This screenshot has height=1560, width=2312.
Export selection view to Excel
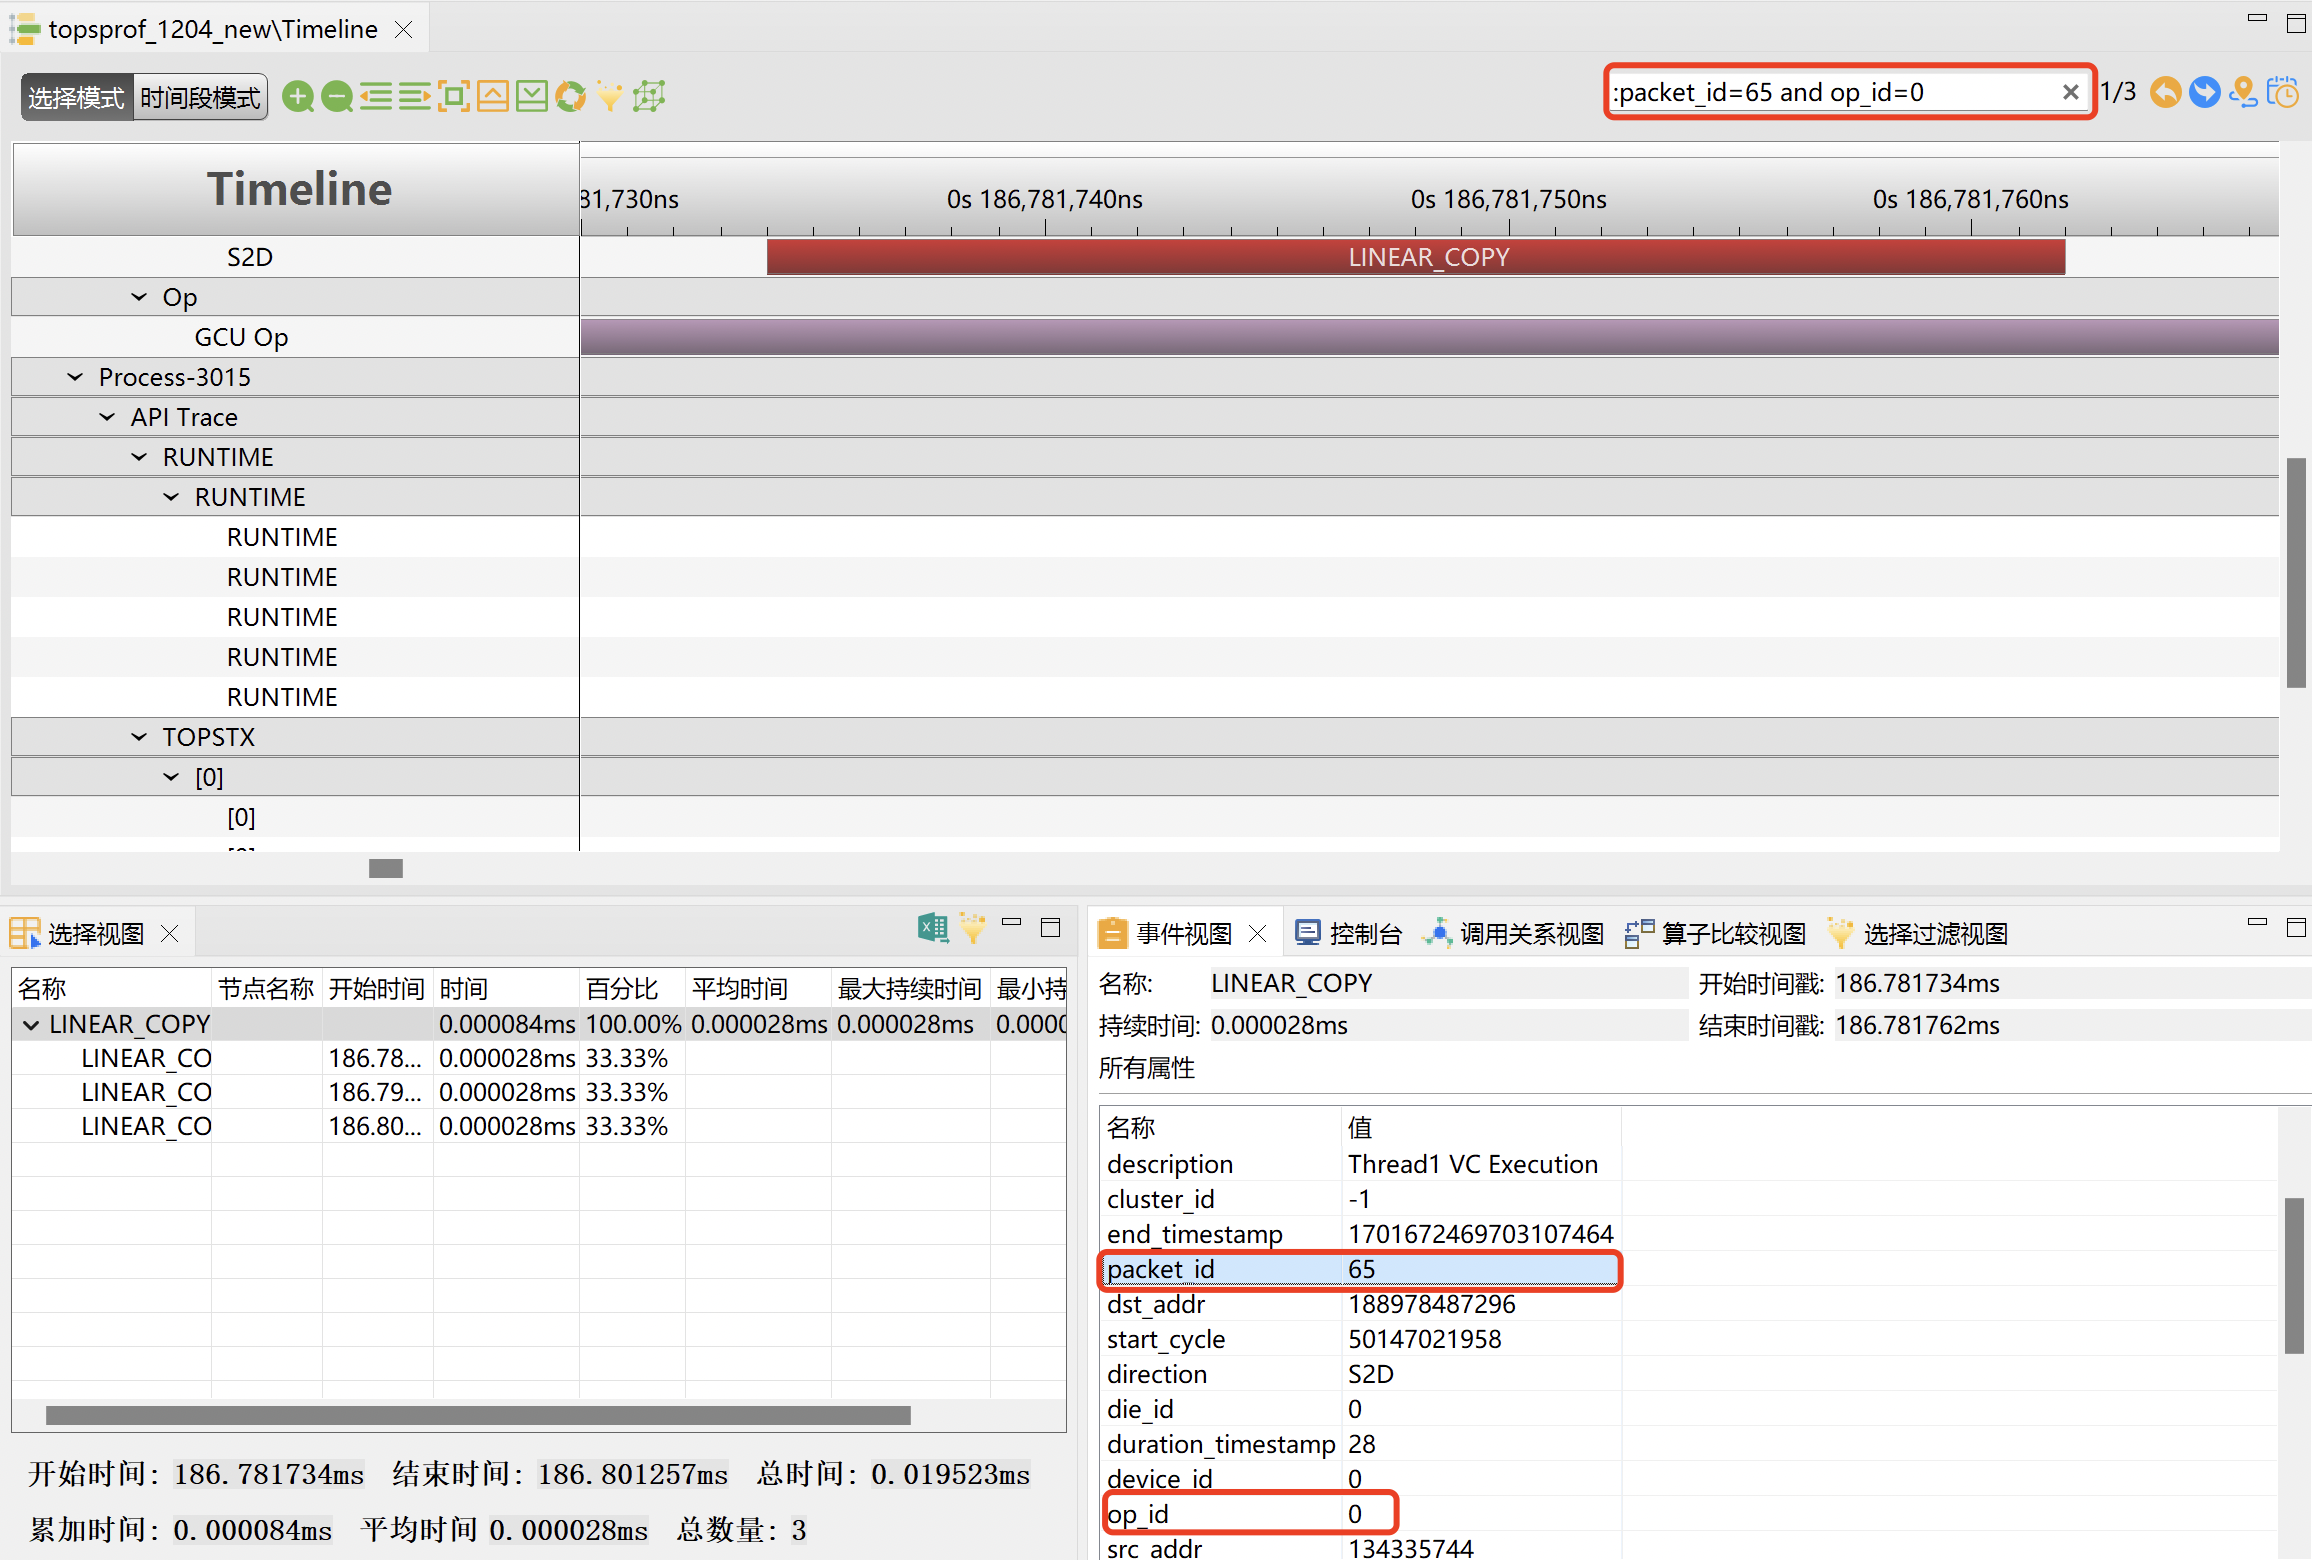pos(933,928)
